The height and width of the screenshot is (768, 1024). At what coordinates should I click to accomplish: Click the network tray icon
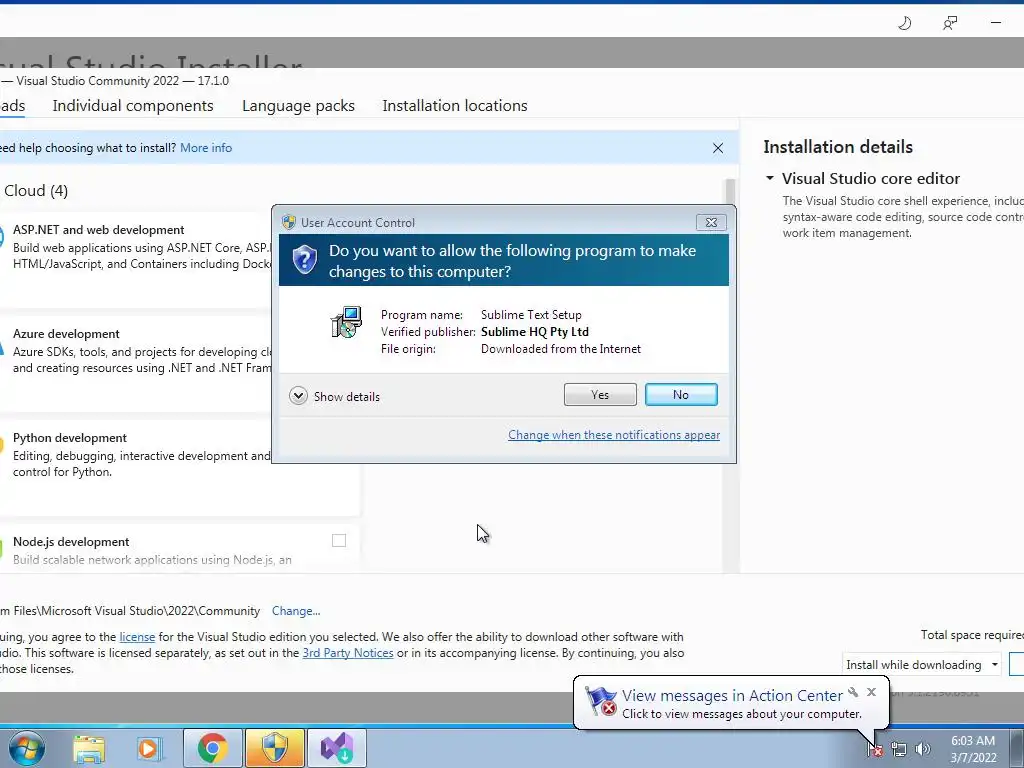[x=899, y=750]
